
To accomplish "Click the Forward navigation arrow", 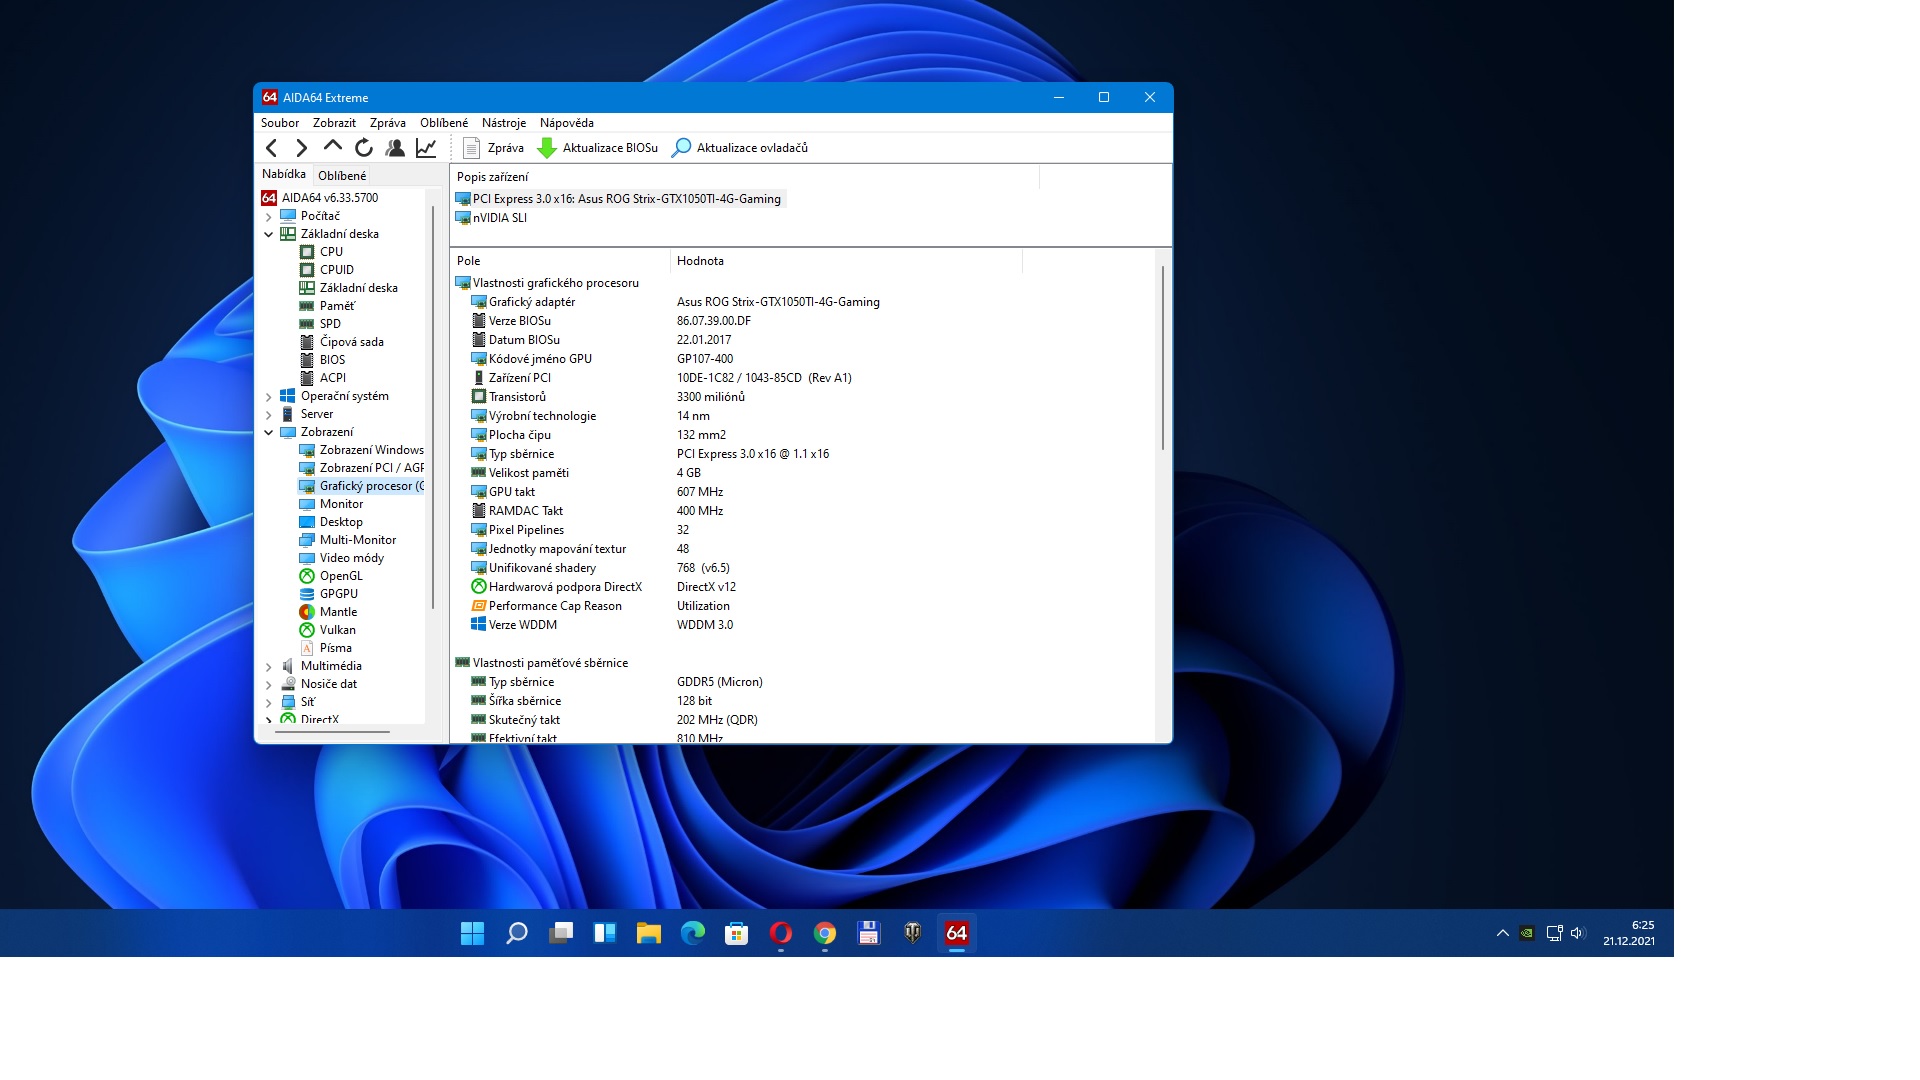I will (301, 148).
